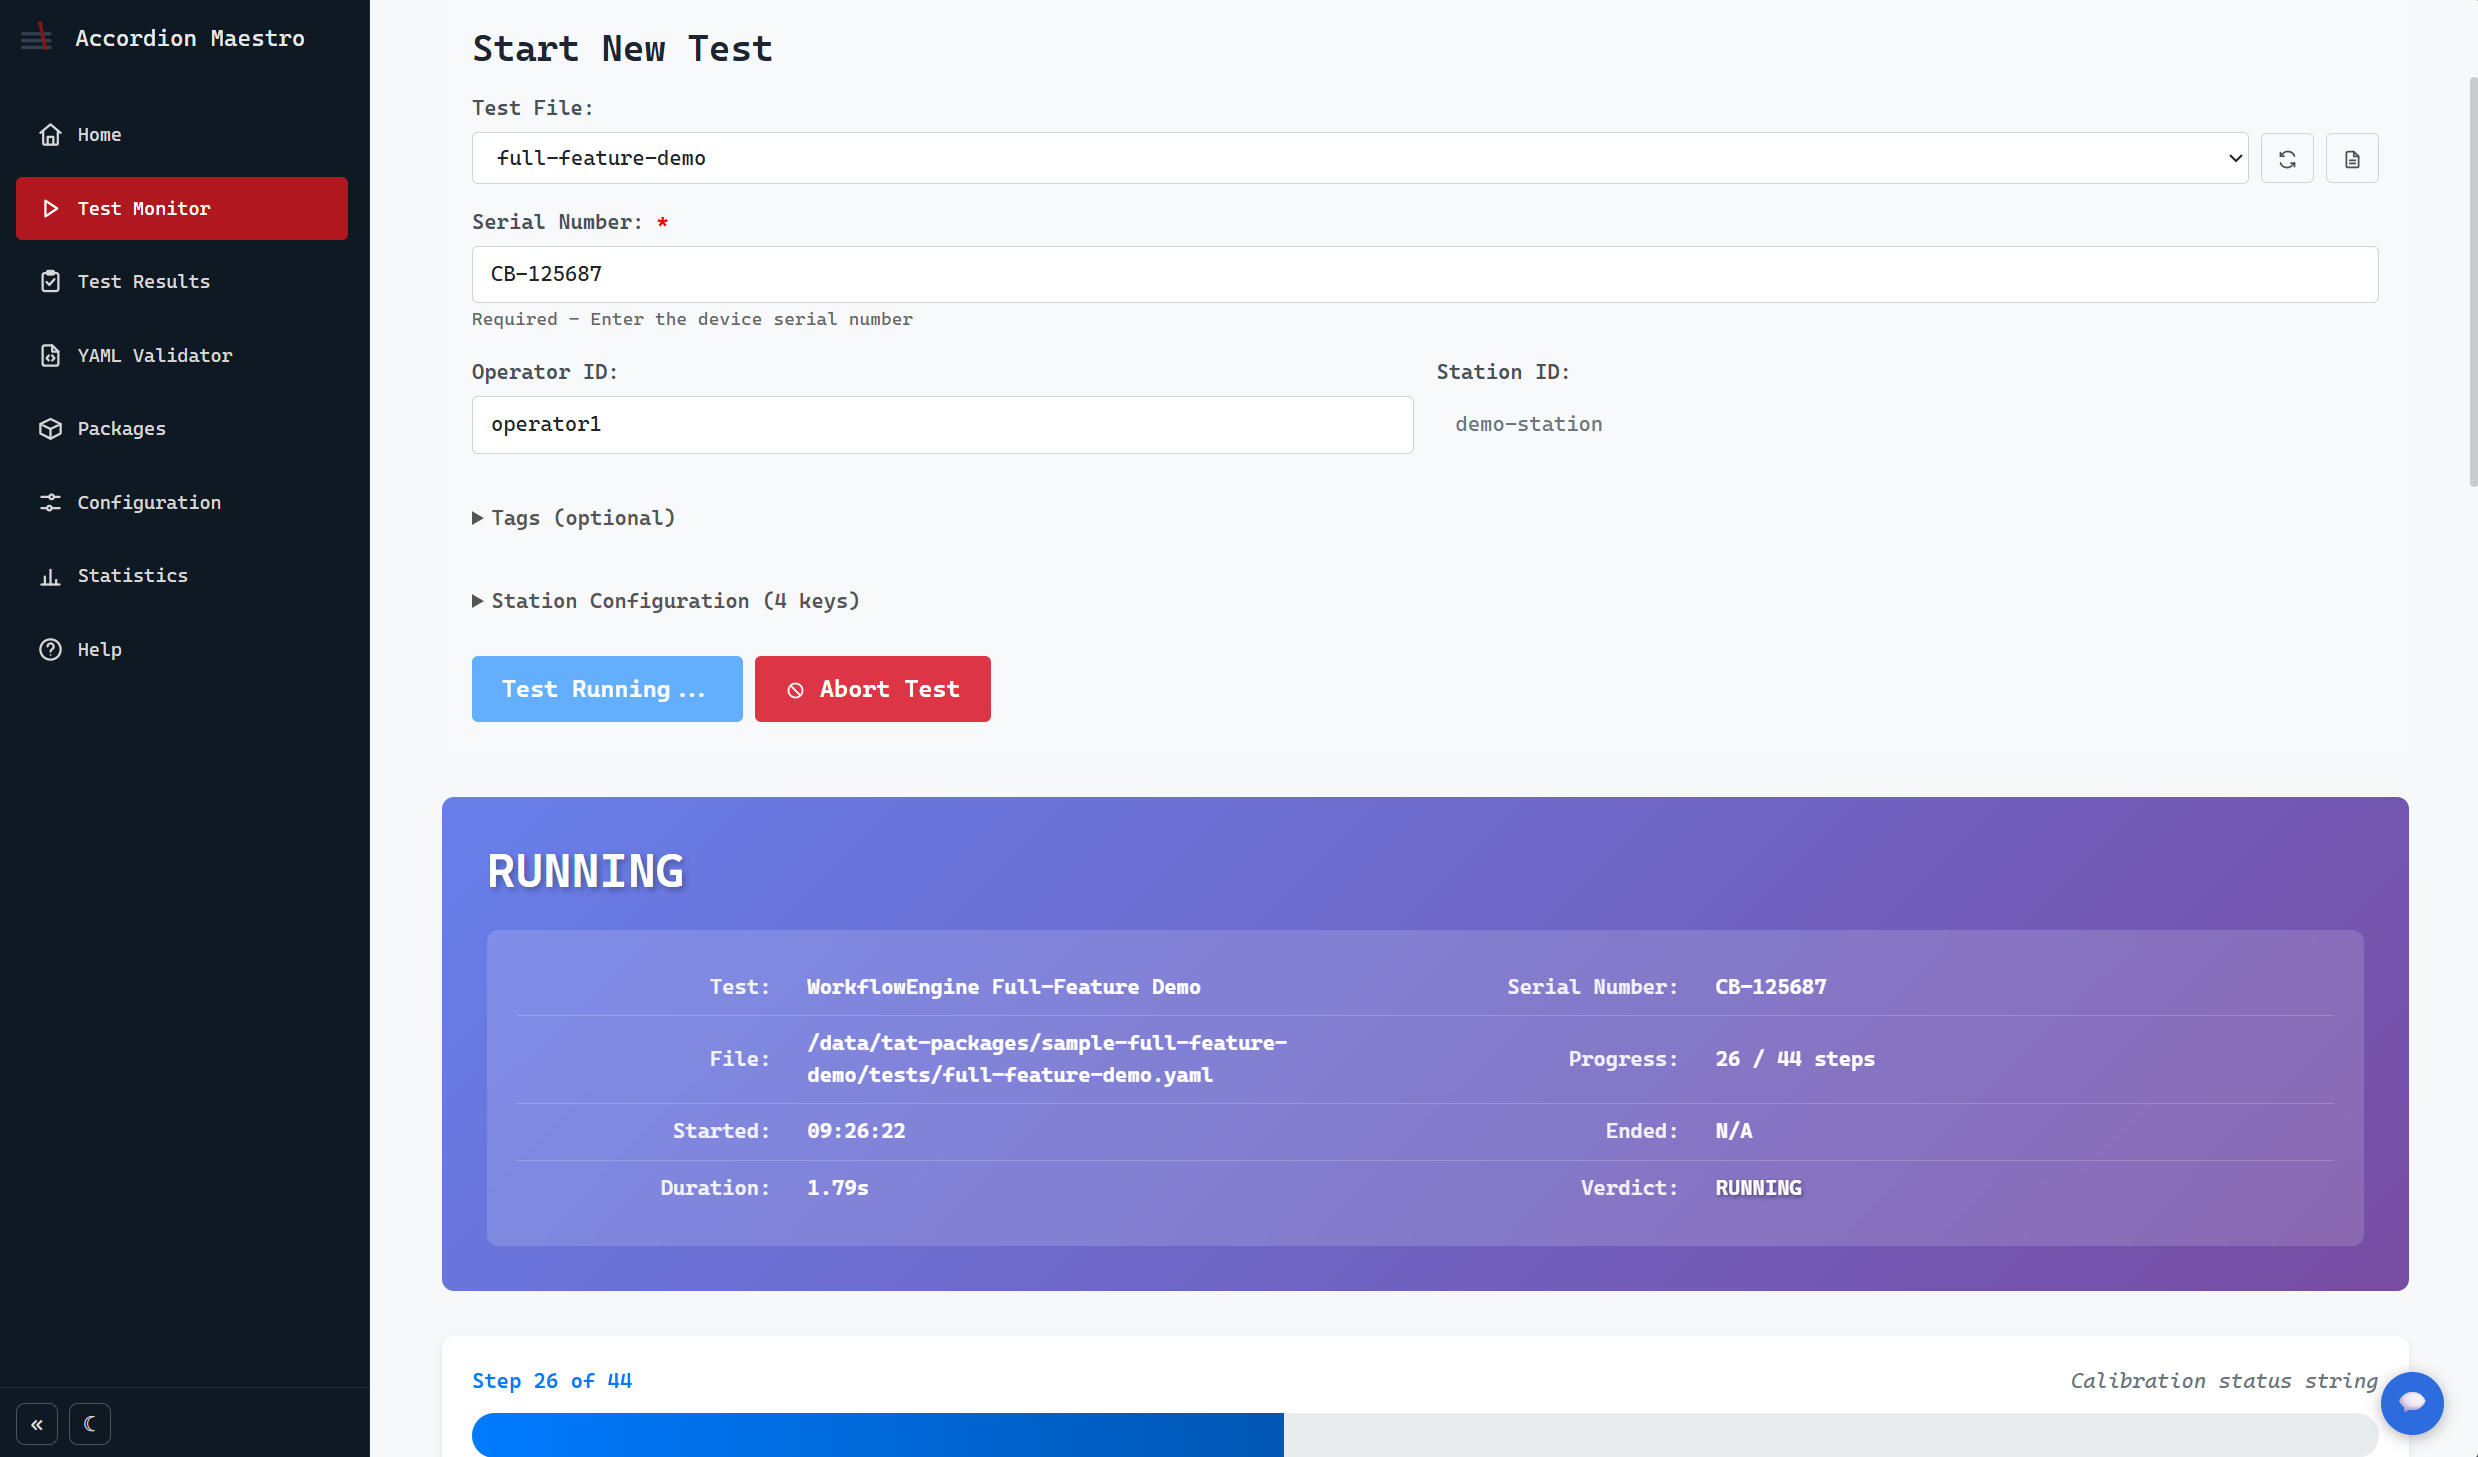Open Help page label
The width and height of the screenshot is (2478, 1457).
[x=100, y=649]
